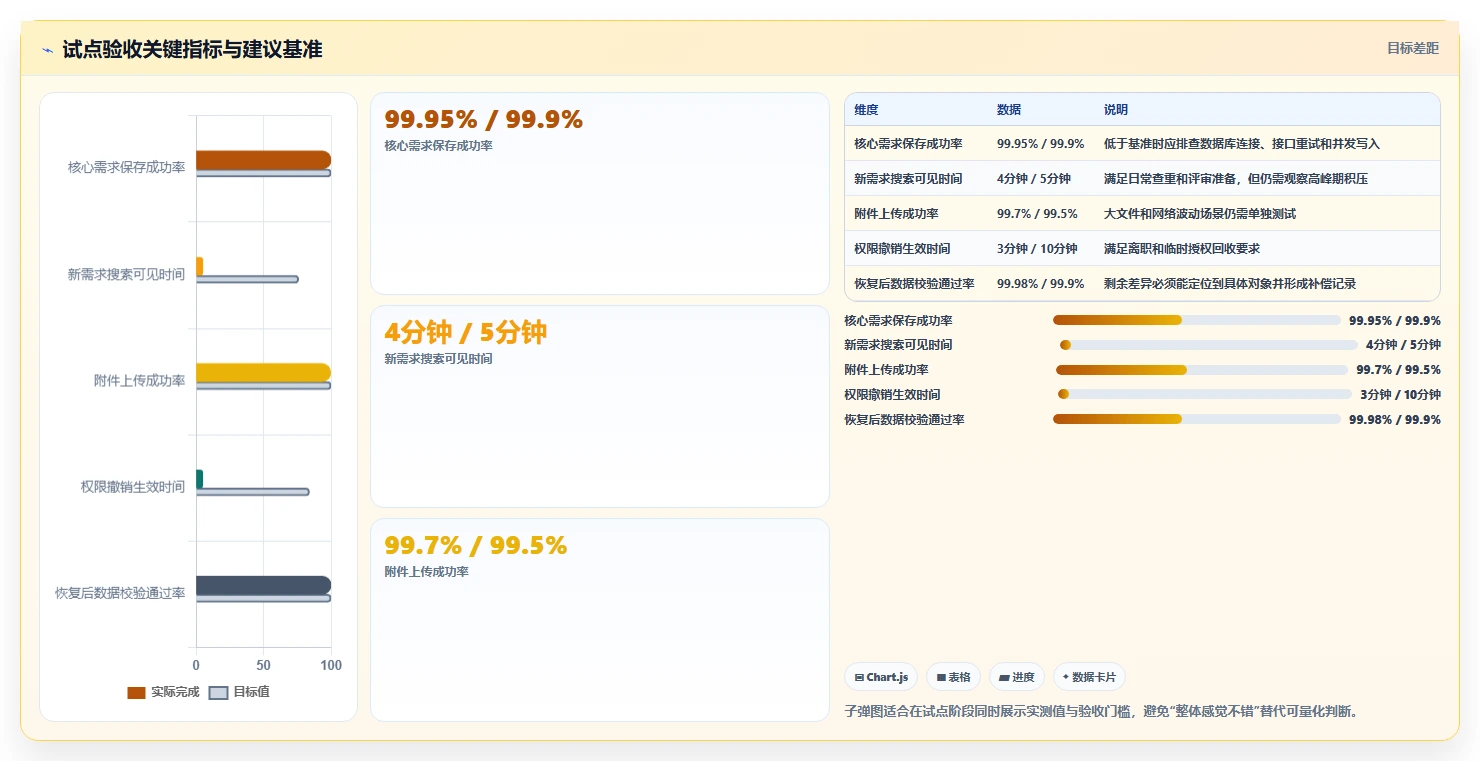The width and height of the screenshot is (1480, 761).
Task: Open the 4分钟 / 5分钟 data card
Action: click(x=600, y=407)
